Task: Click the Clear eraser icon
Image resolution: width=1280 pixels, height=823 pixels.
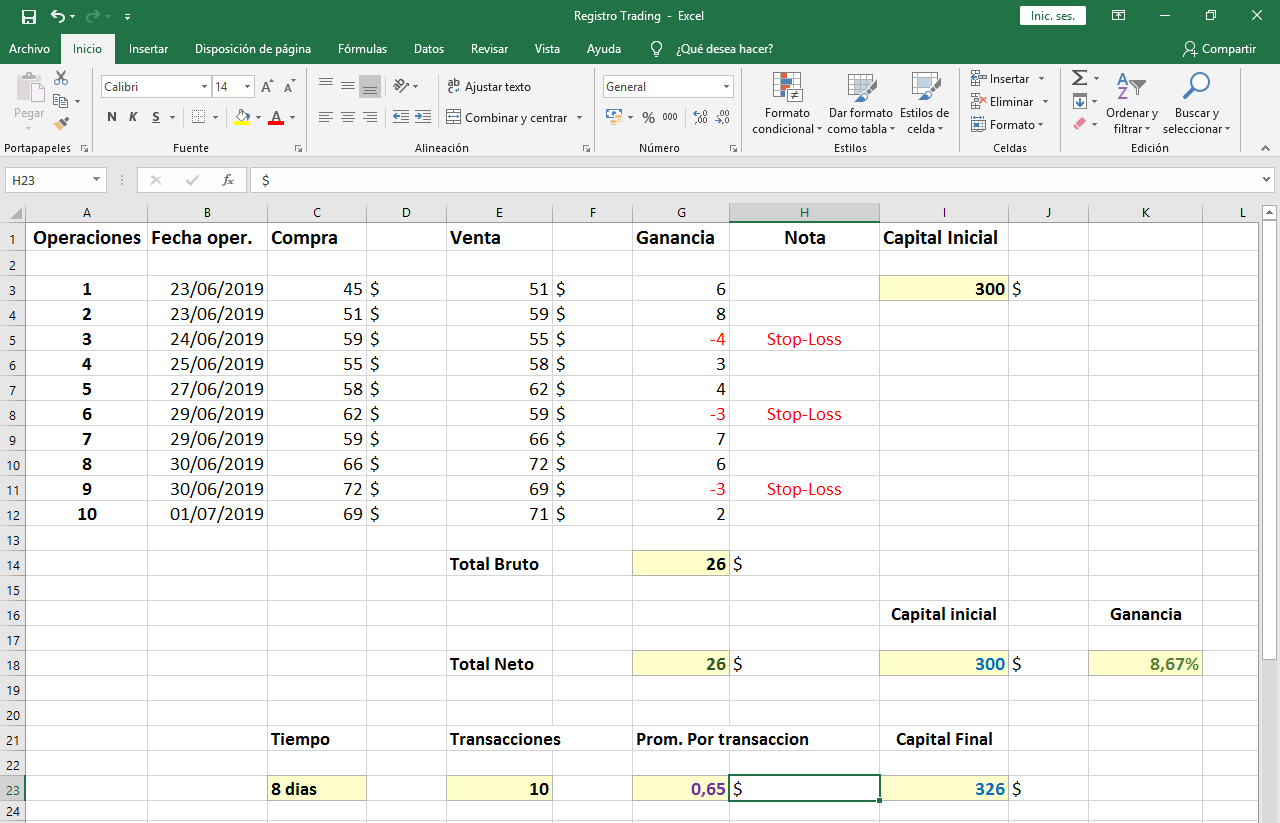Action: (1079, 124)
